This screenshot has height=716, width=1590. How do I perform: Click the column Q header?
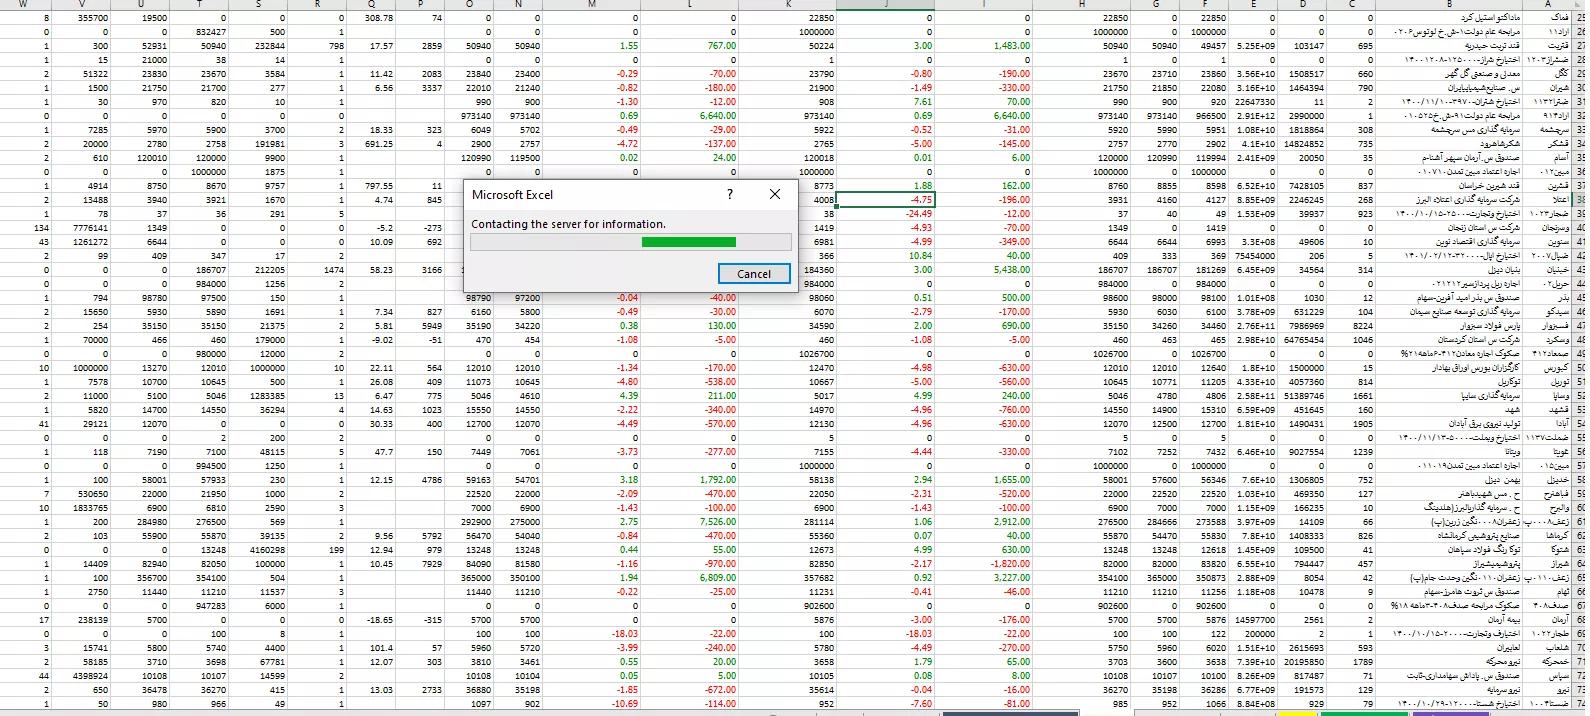(x=371, y=4)
